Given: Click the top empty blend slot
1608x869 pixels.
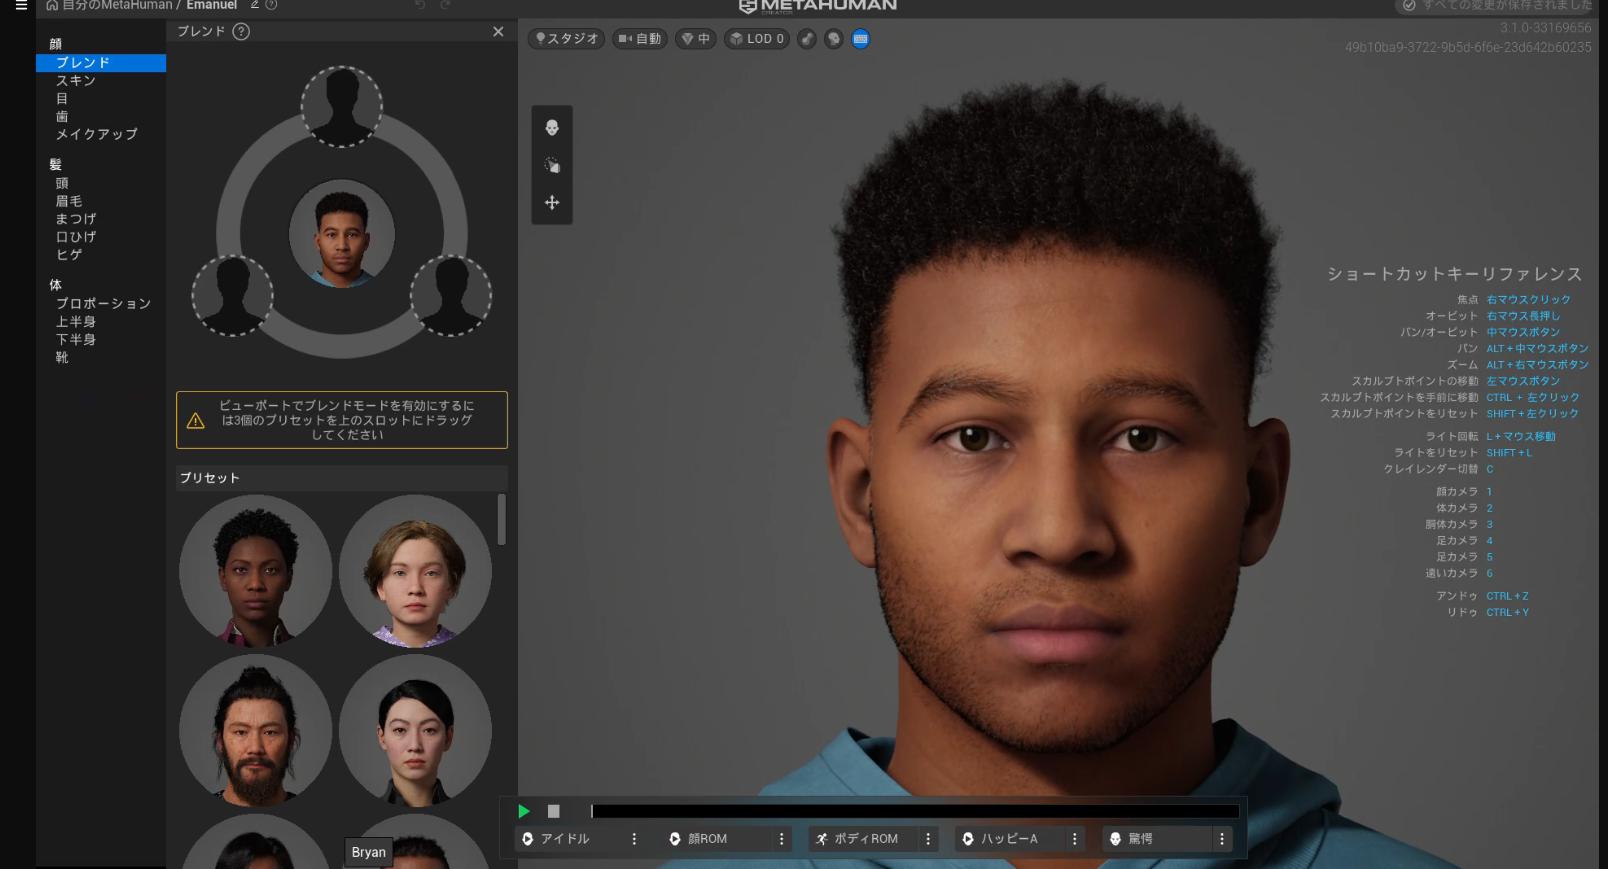Looking at the screenshot, I should (342, 107).
